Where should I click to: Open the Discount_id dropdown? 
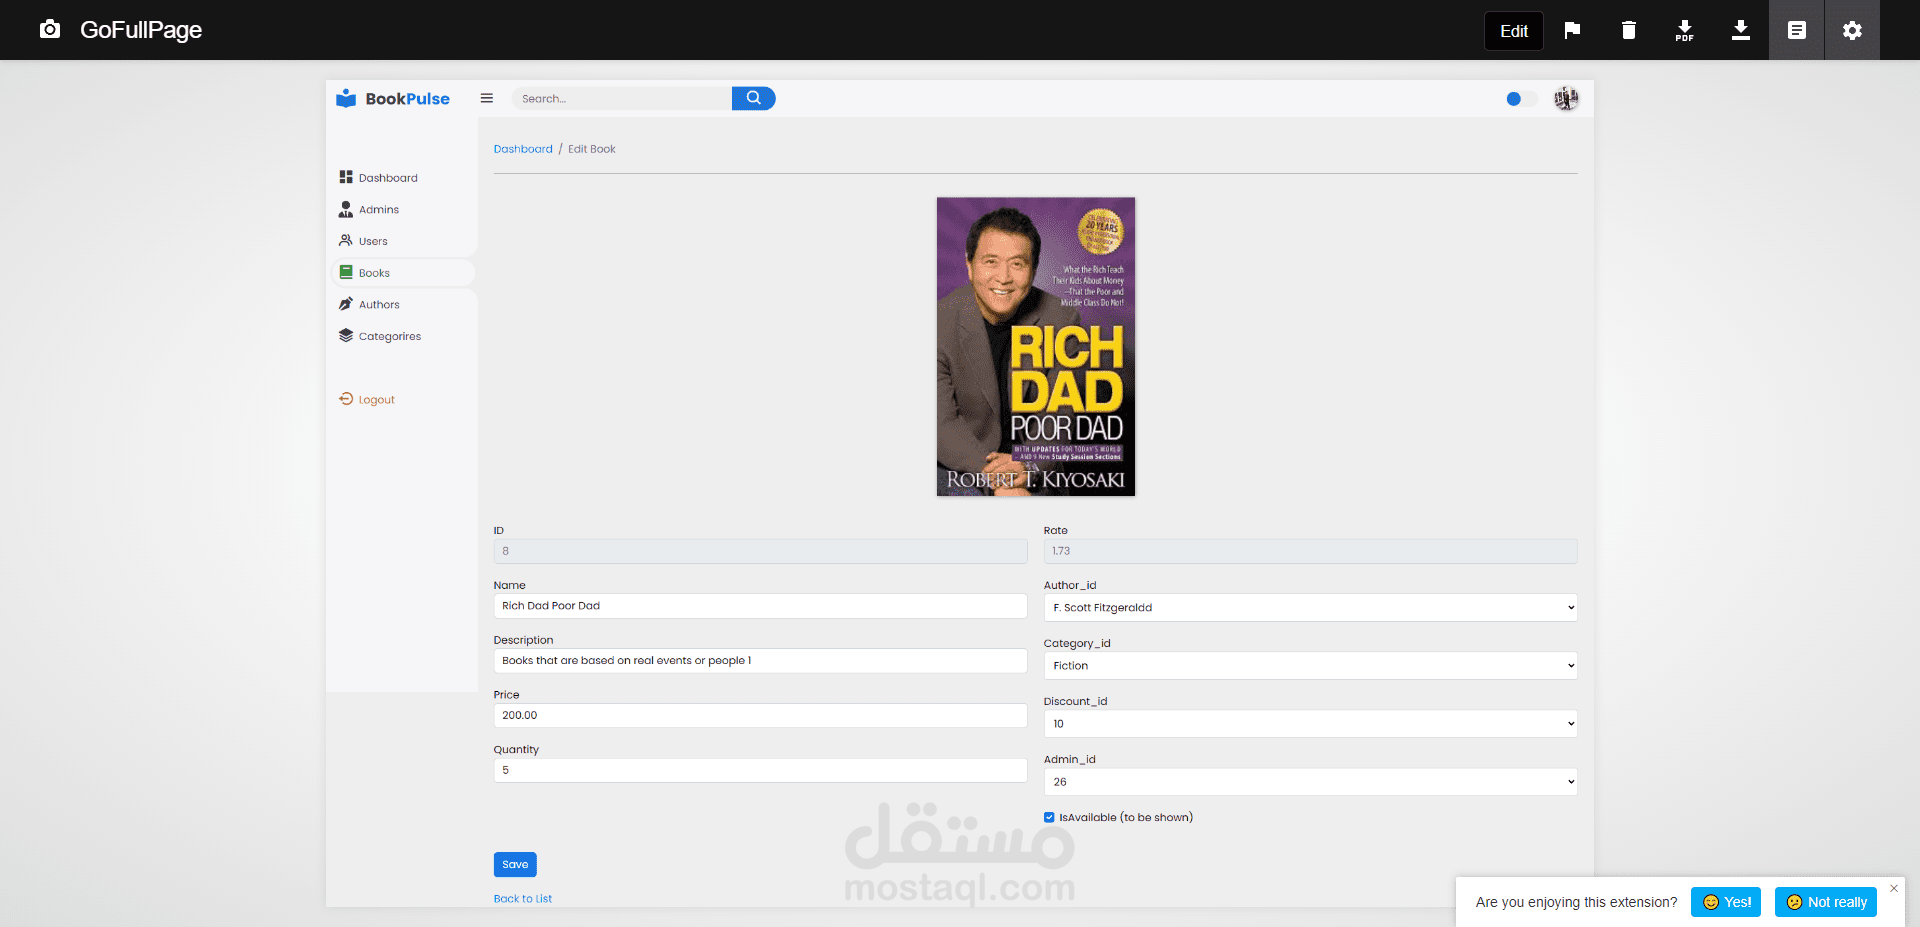tap(1310, 723)
